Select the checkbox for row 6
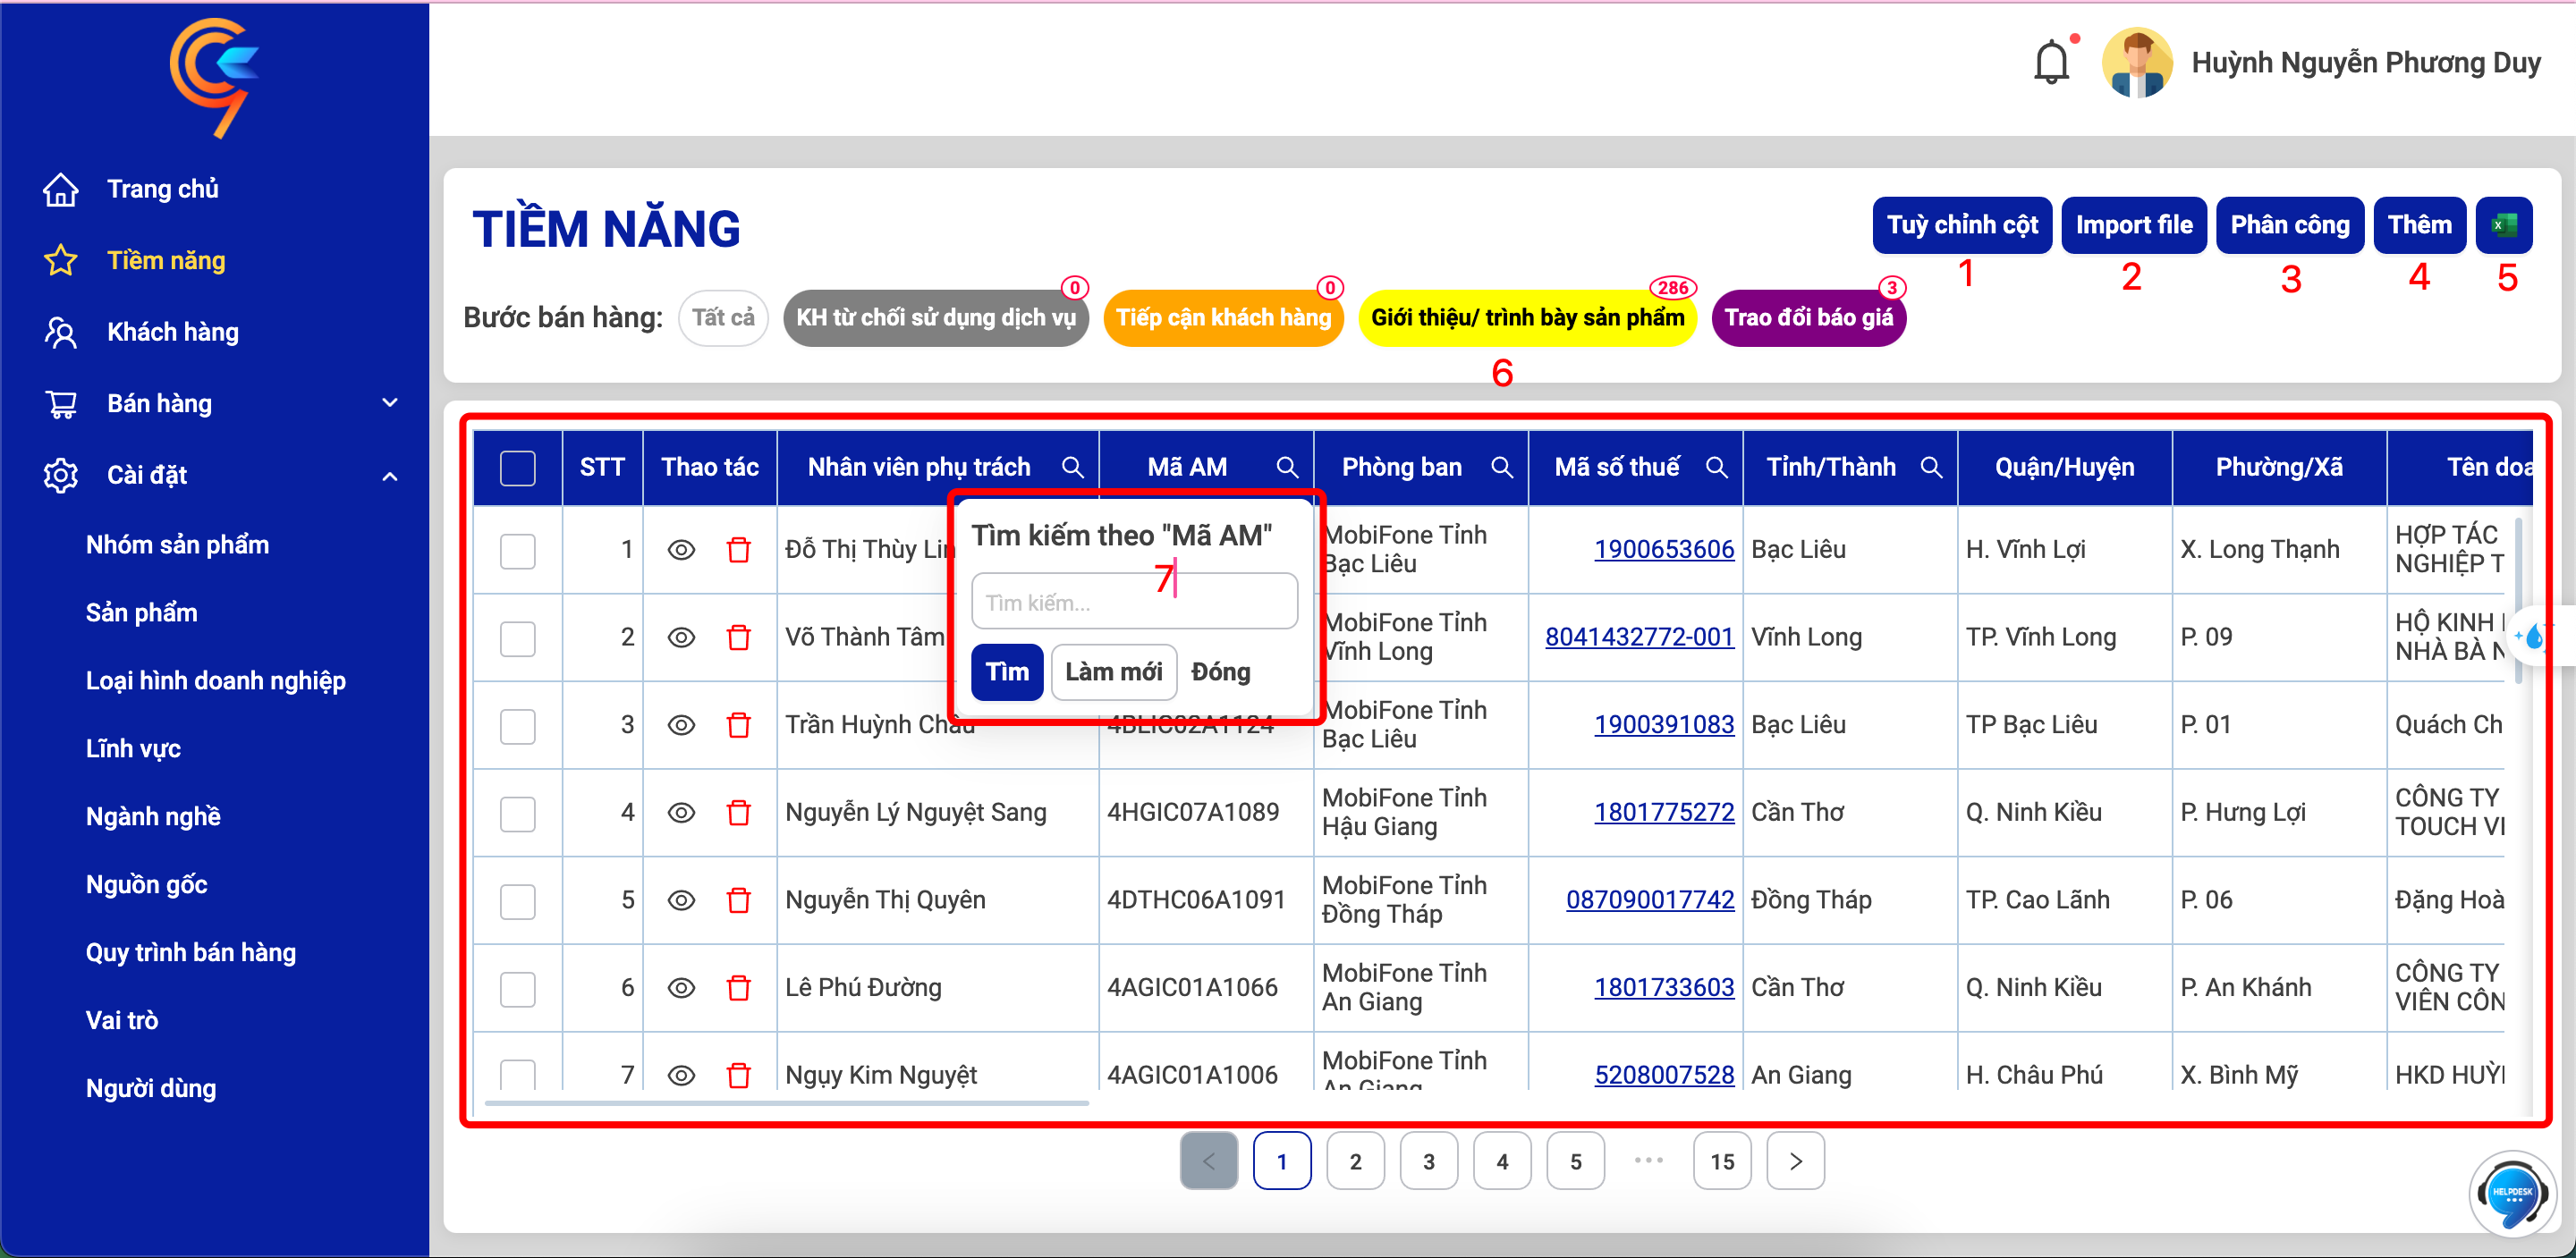The width and height of the screenshot is (2576, 1258). [x=517, y=989]
